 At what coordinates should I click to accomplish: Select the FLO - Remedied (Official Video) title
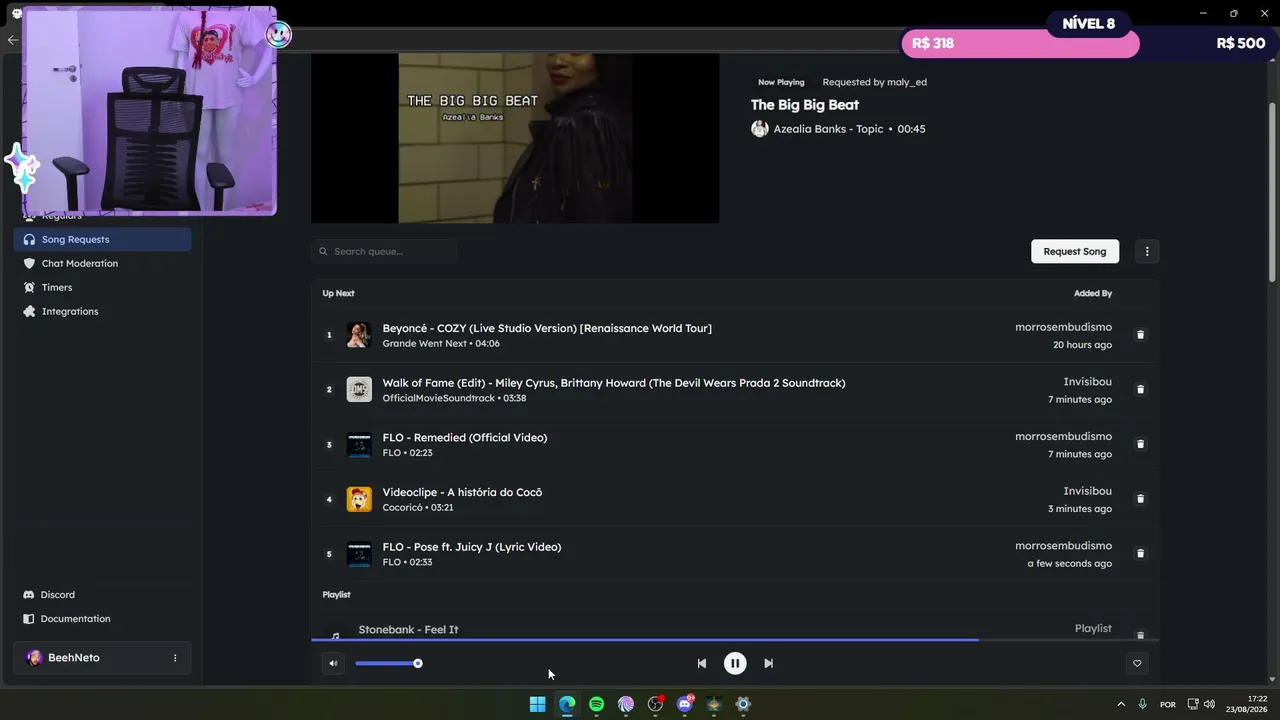tap(465, 438)
